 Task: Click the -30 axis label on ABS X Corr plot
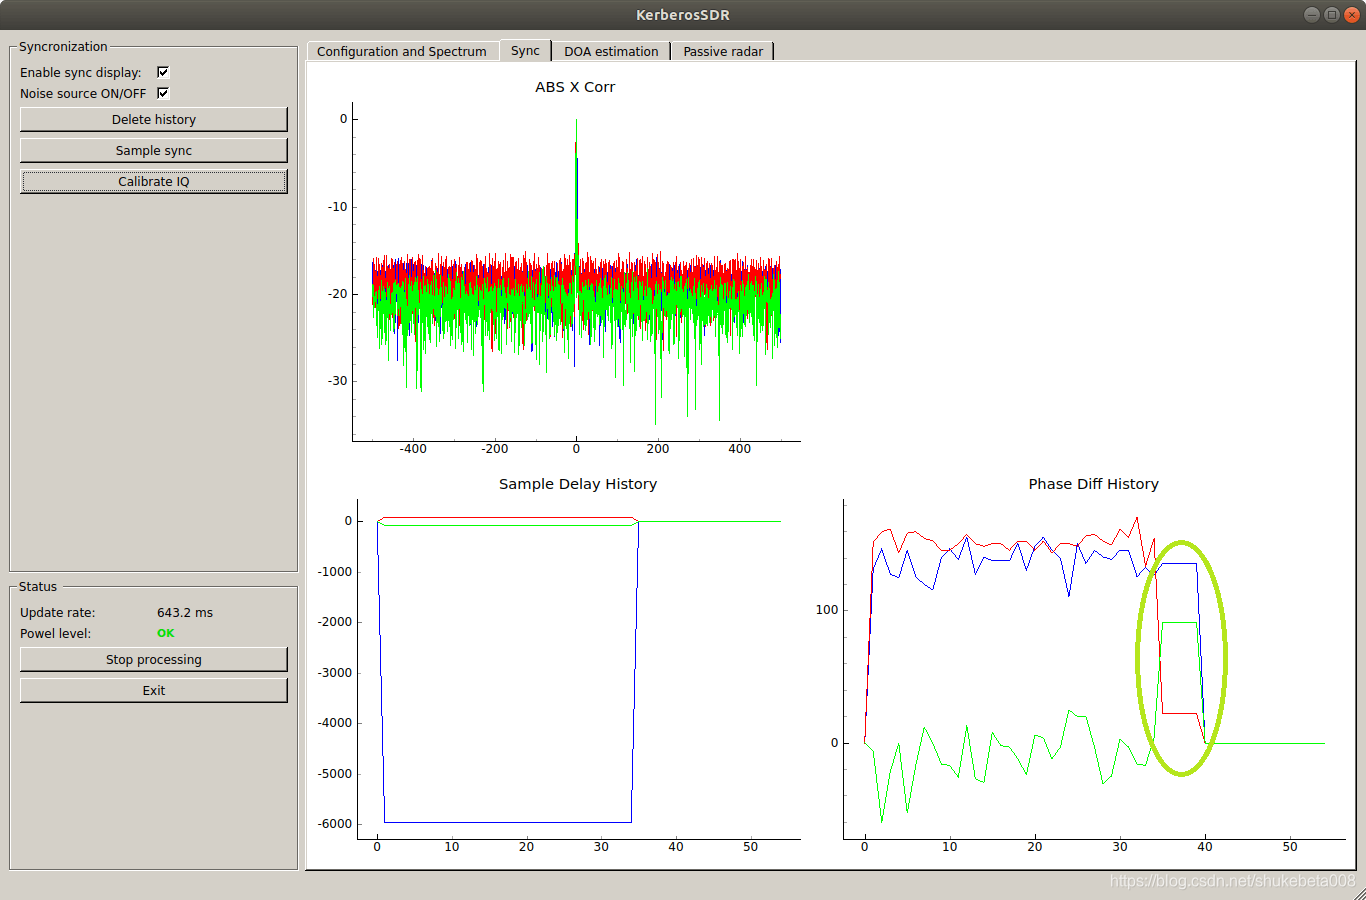[x=338, y=381]
